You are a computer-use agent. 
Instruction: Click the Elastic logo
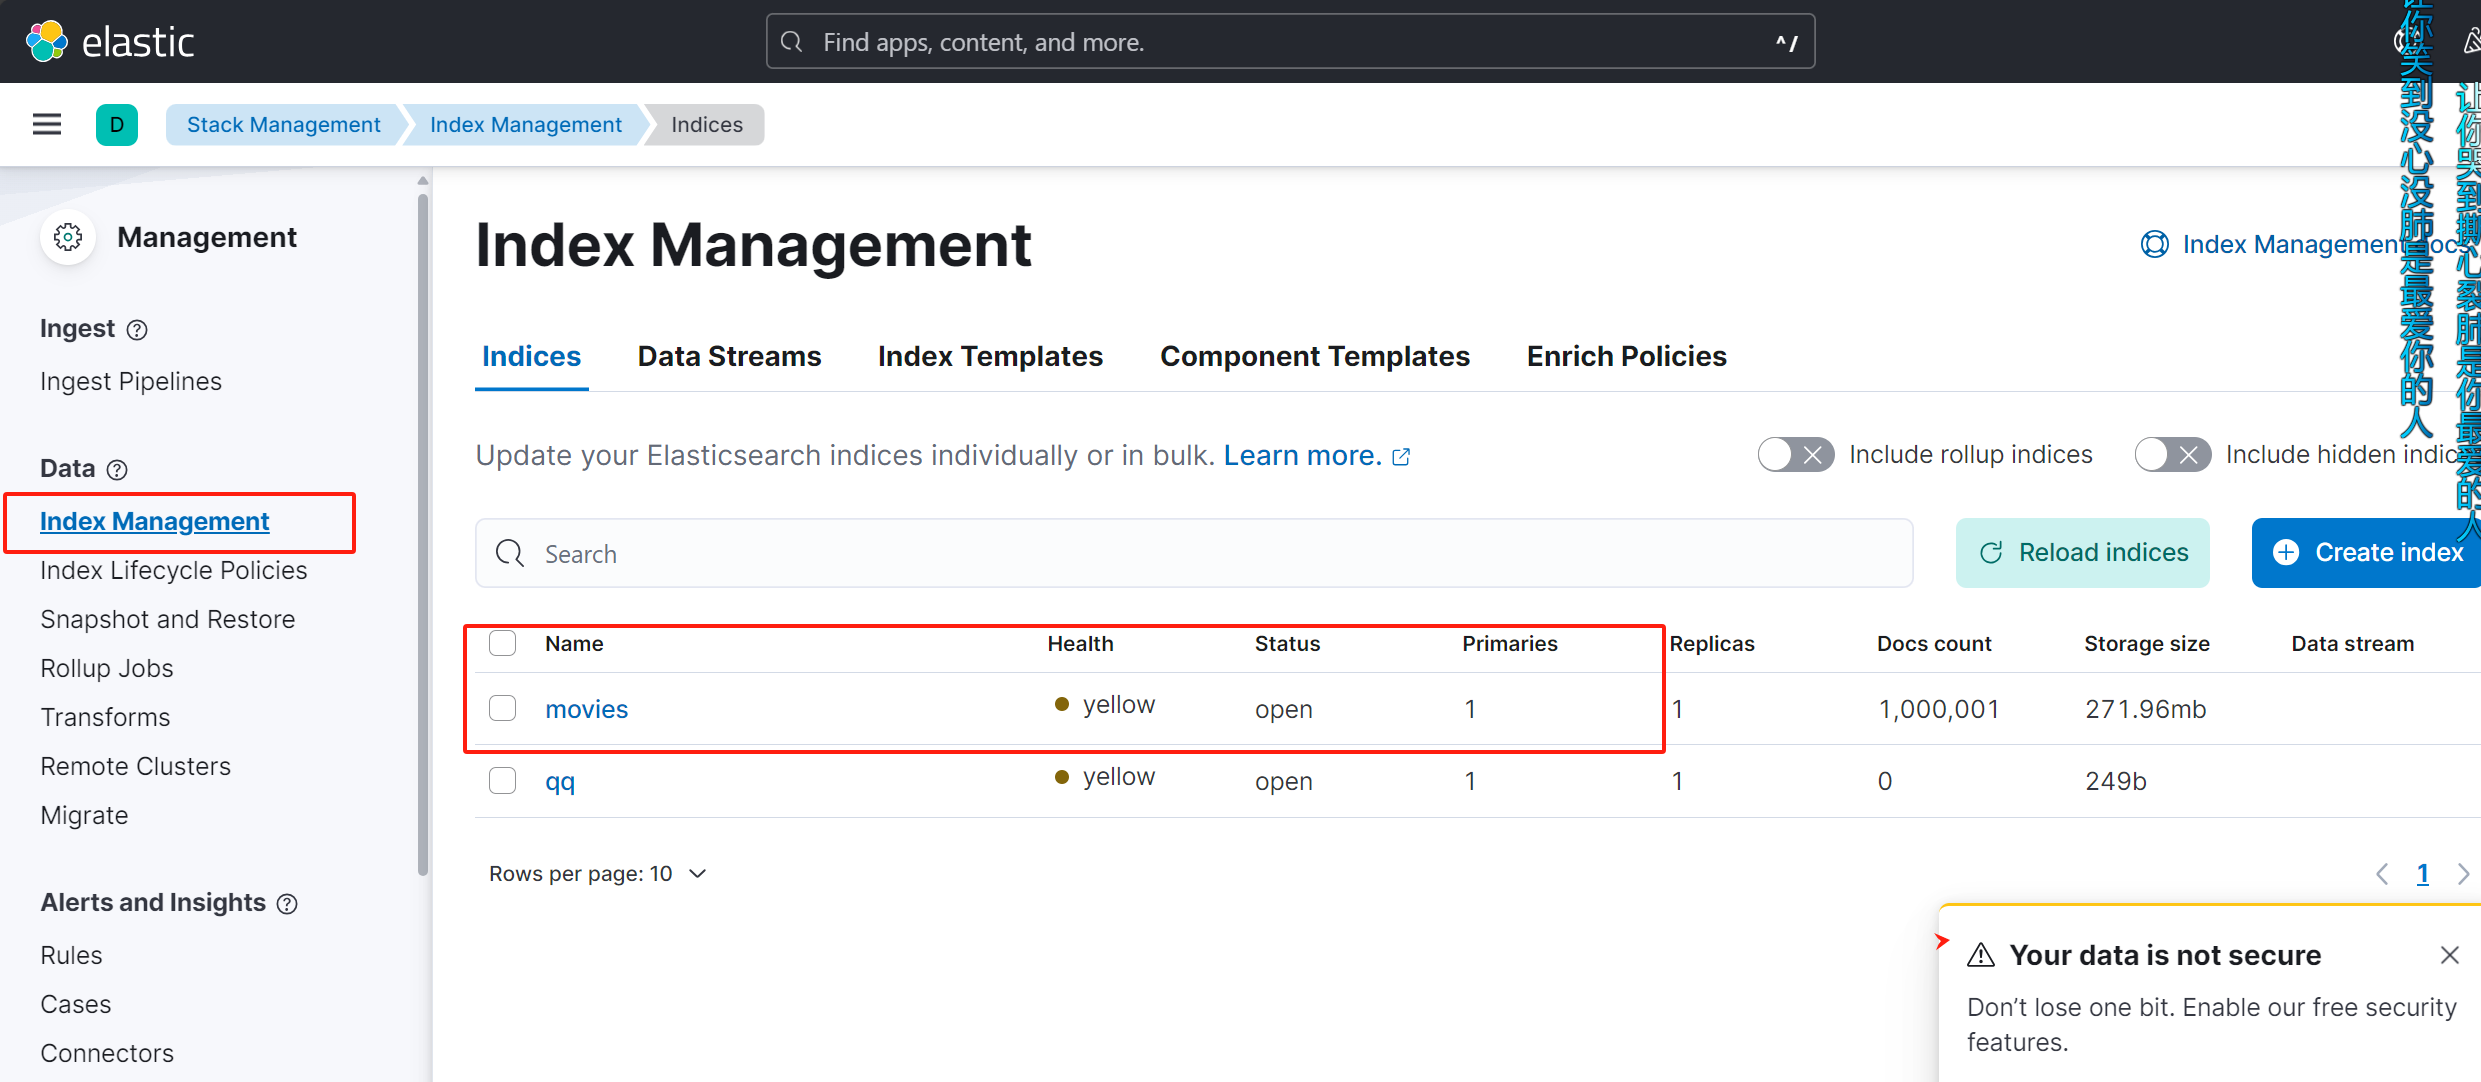click(x=109, y=41)
